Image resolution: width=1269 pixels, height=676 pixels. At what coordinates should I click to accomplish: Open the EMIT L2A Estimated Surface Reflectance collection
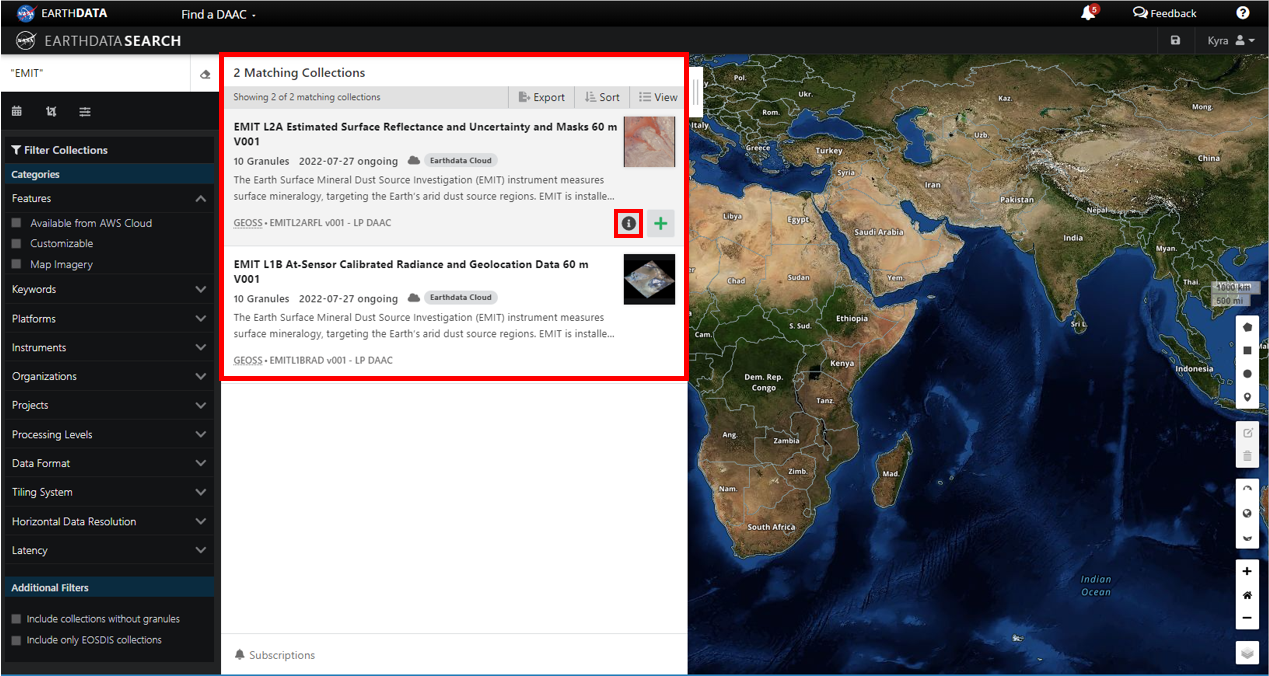[x=425, y=134]
